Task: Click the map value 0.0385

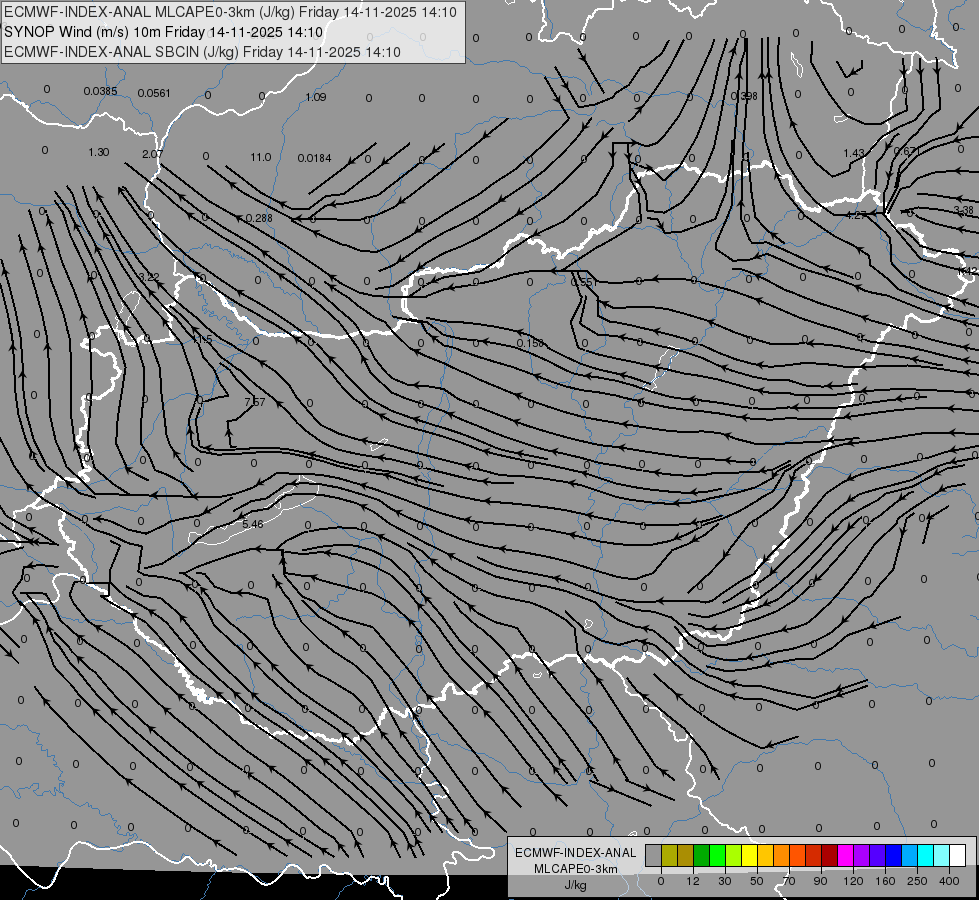Action: click(101, 91)
